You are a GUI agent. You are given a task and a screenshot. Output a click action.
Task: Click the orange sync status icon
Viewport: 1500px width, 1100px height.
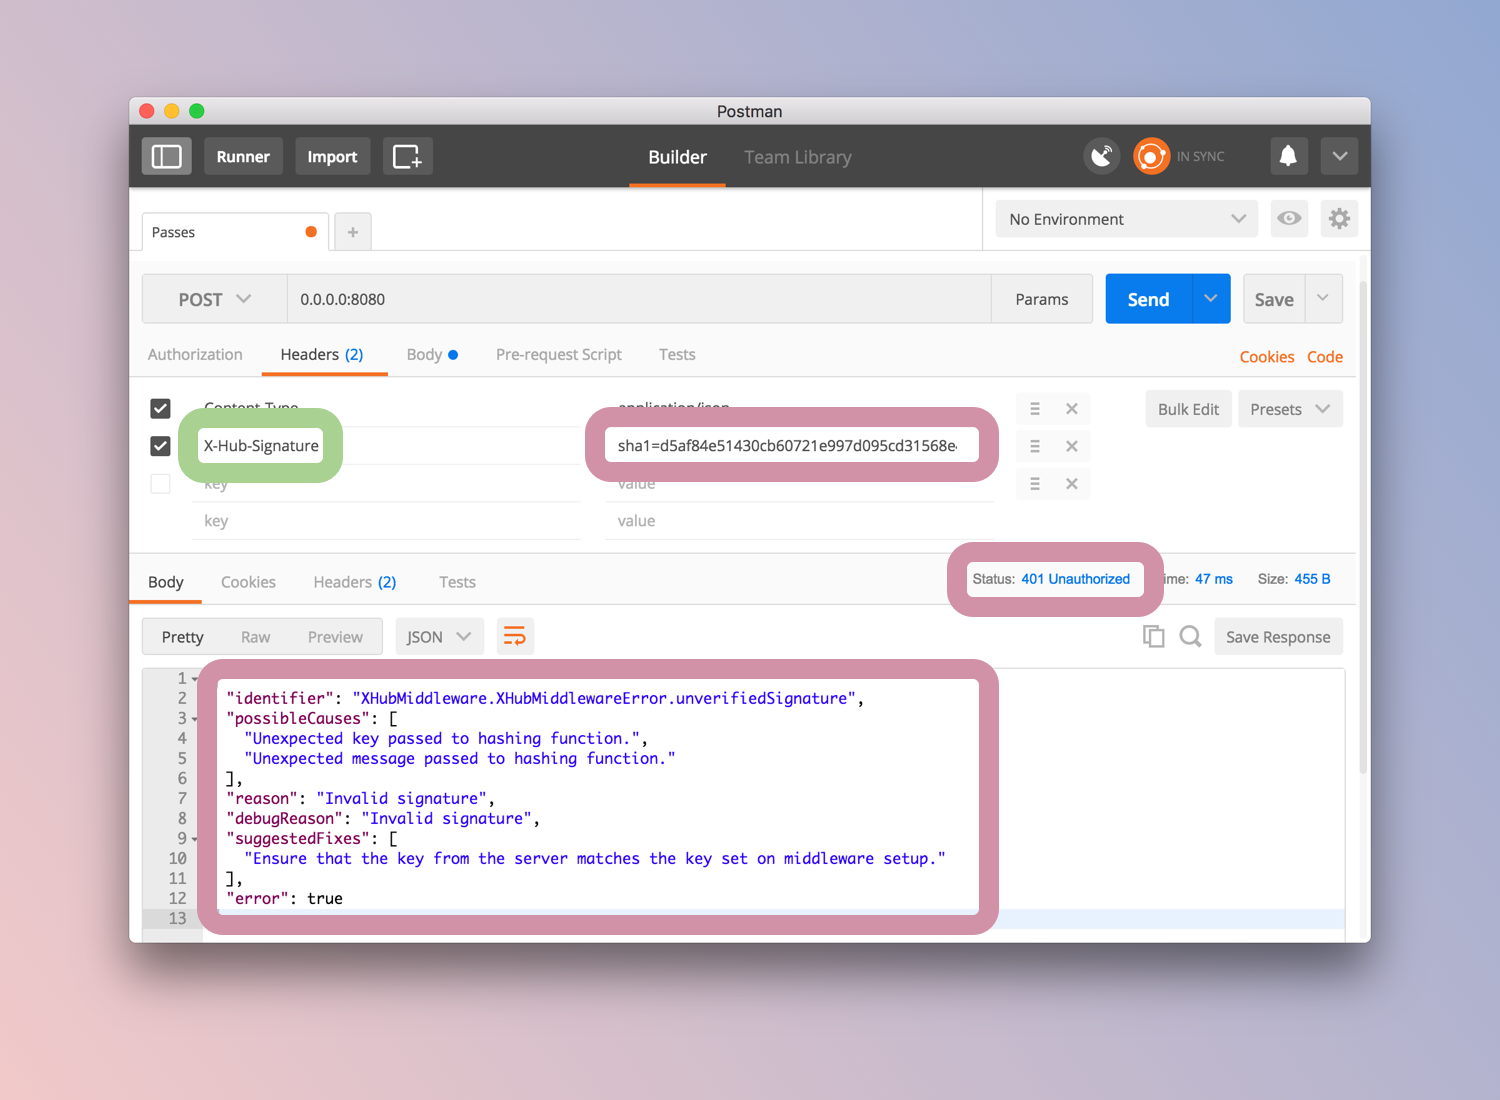pyautogui.click(x=1151, y=156)
